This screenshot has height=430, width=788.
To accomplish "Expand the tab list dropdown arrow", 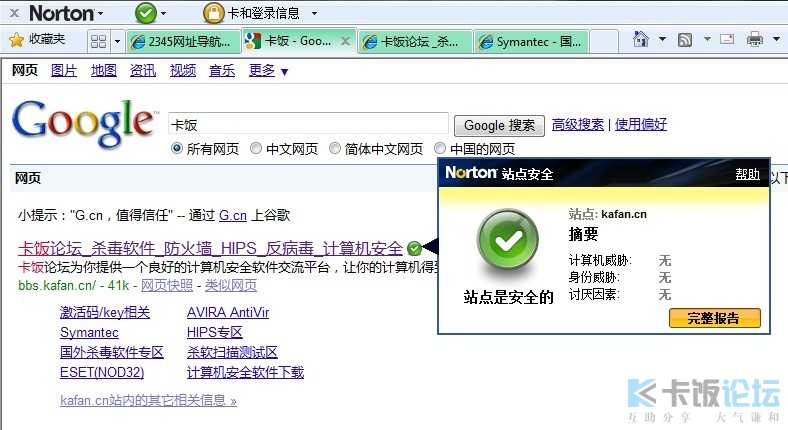I will coord(117,41).
